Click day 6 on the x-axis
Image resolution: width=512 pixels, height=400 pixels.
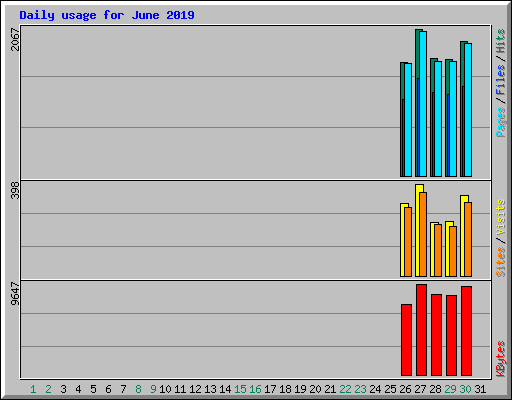tap(108, 389)
